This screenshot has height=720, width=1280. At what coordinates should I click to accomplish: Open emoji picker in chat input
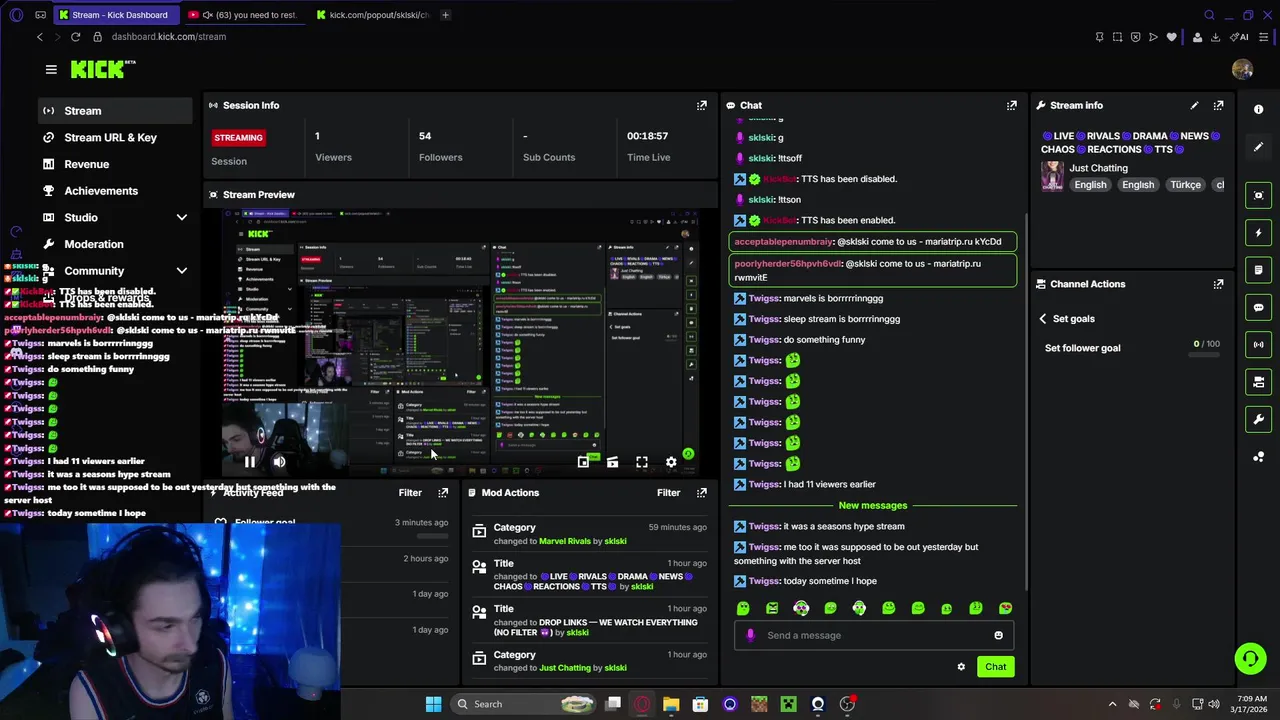(998, 635)
